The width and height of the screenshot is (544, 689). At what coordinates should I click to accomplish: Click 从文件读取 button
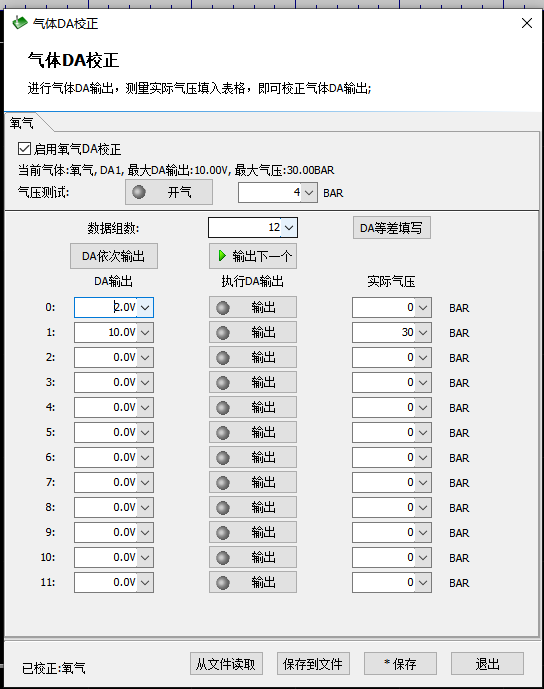point(226,664)
